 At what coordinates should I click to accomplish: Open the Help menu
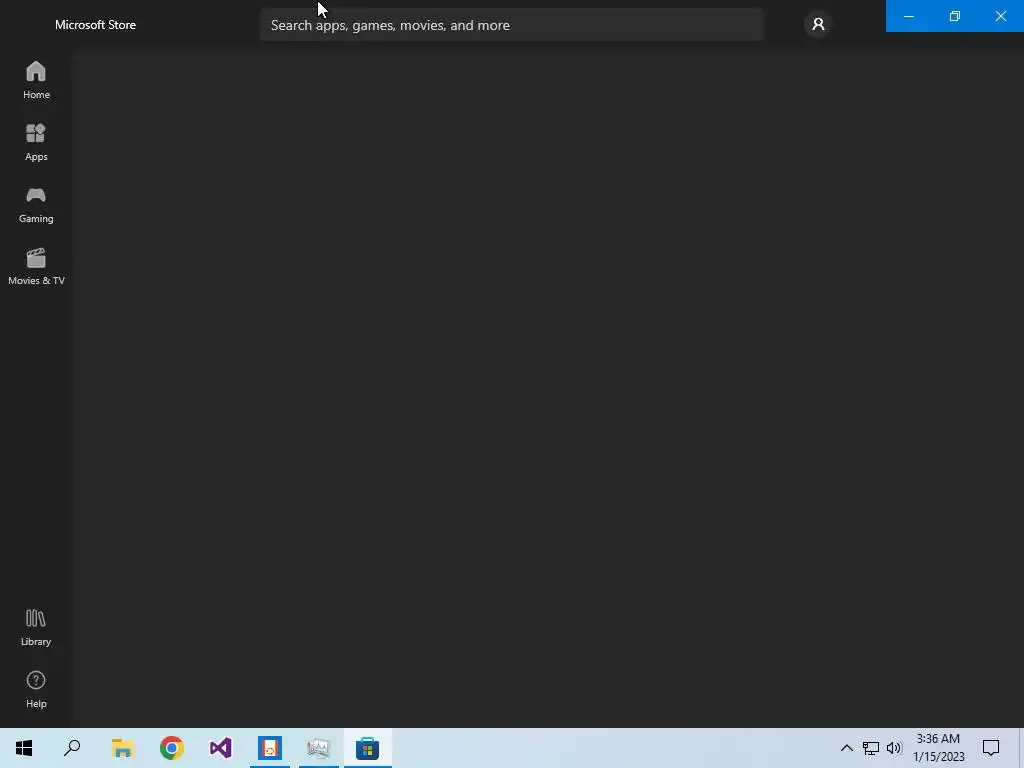[36, 690]
